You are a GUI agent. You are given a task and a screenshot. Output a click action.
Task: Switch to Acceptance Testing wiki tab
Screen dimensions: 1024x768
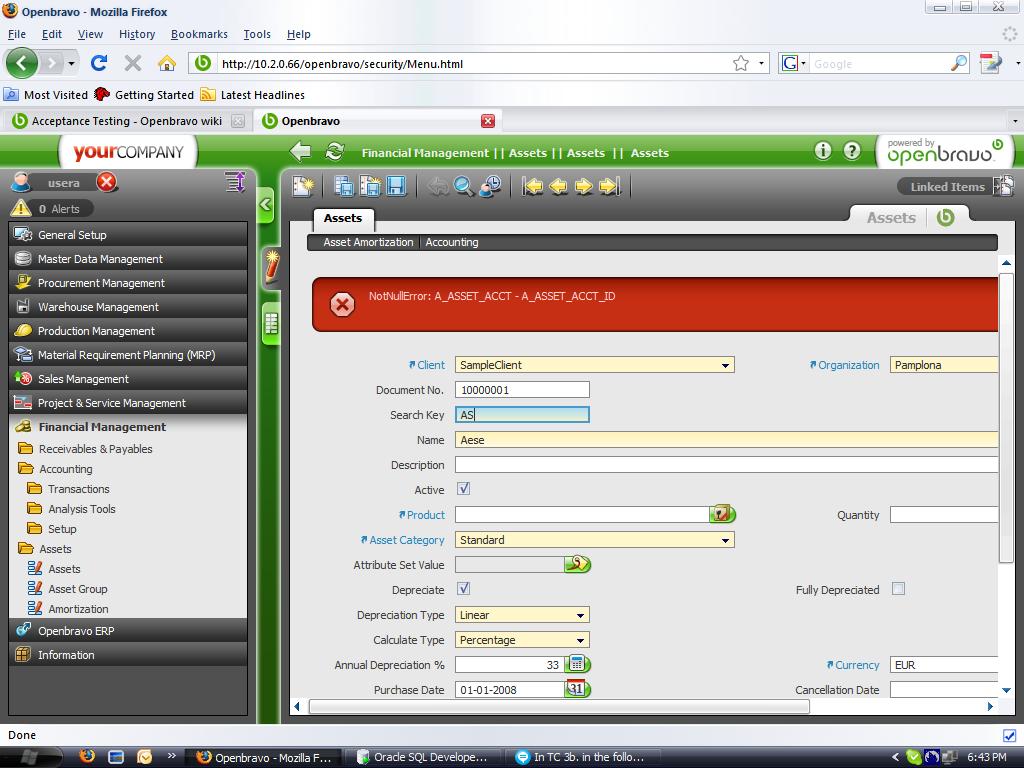(127, 121)
